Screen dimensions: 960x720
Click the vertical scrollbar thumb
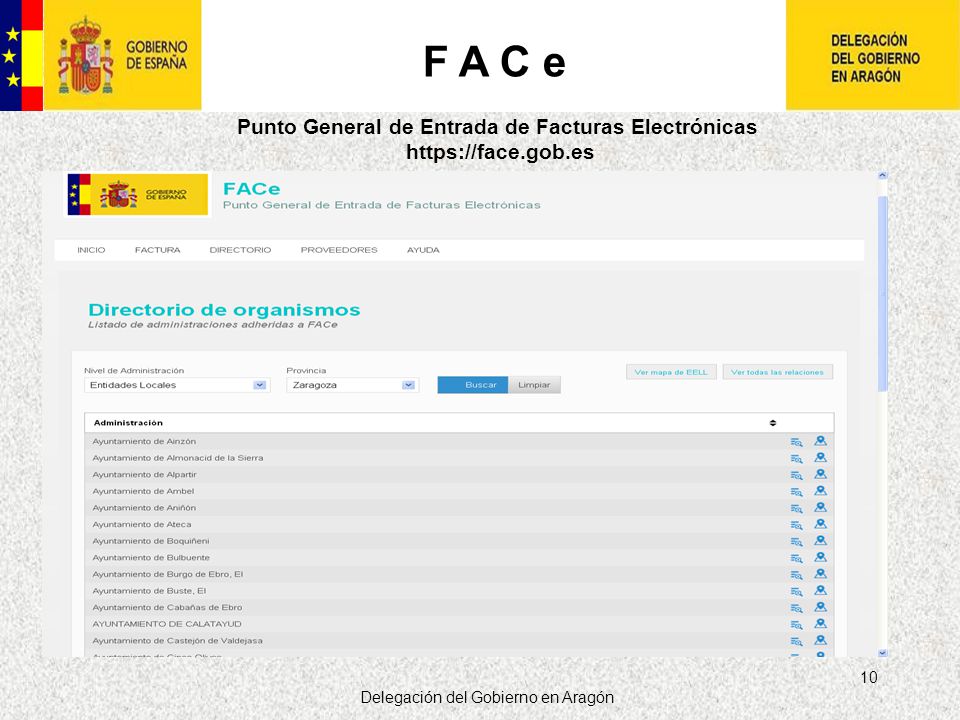pos(882,294)
